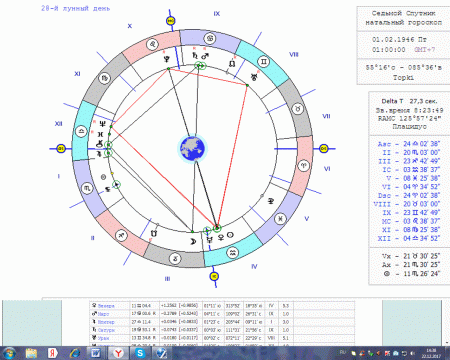450x360 pixels.
Task: Click the Gemini sign symbol on the zodiac ring
Action: click(263, 61)
